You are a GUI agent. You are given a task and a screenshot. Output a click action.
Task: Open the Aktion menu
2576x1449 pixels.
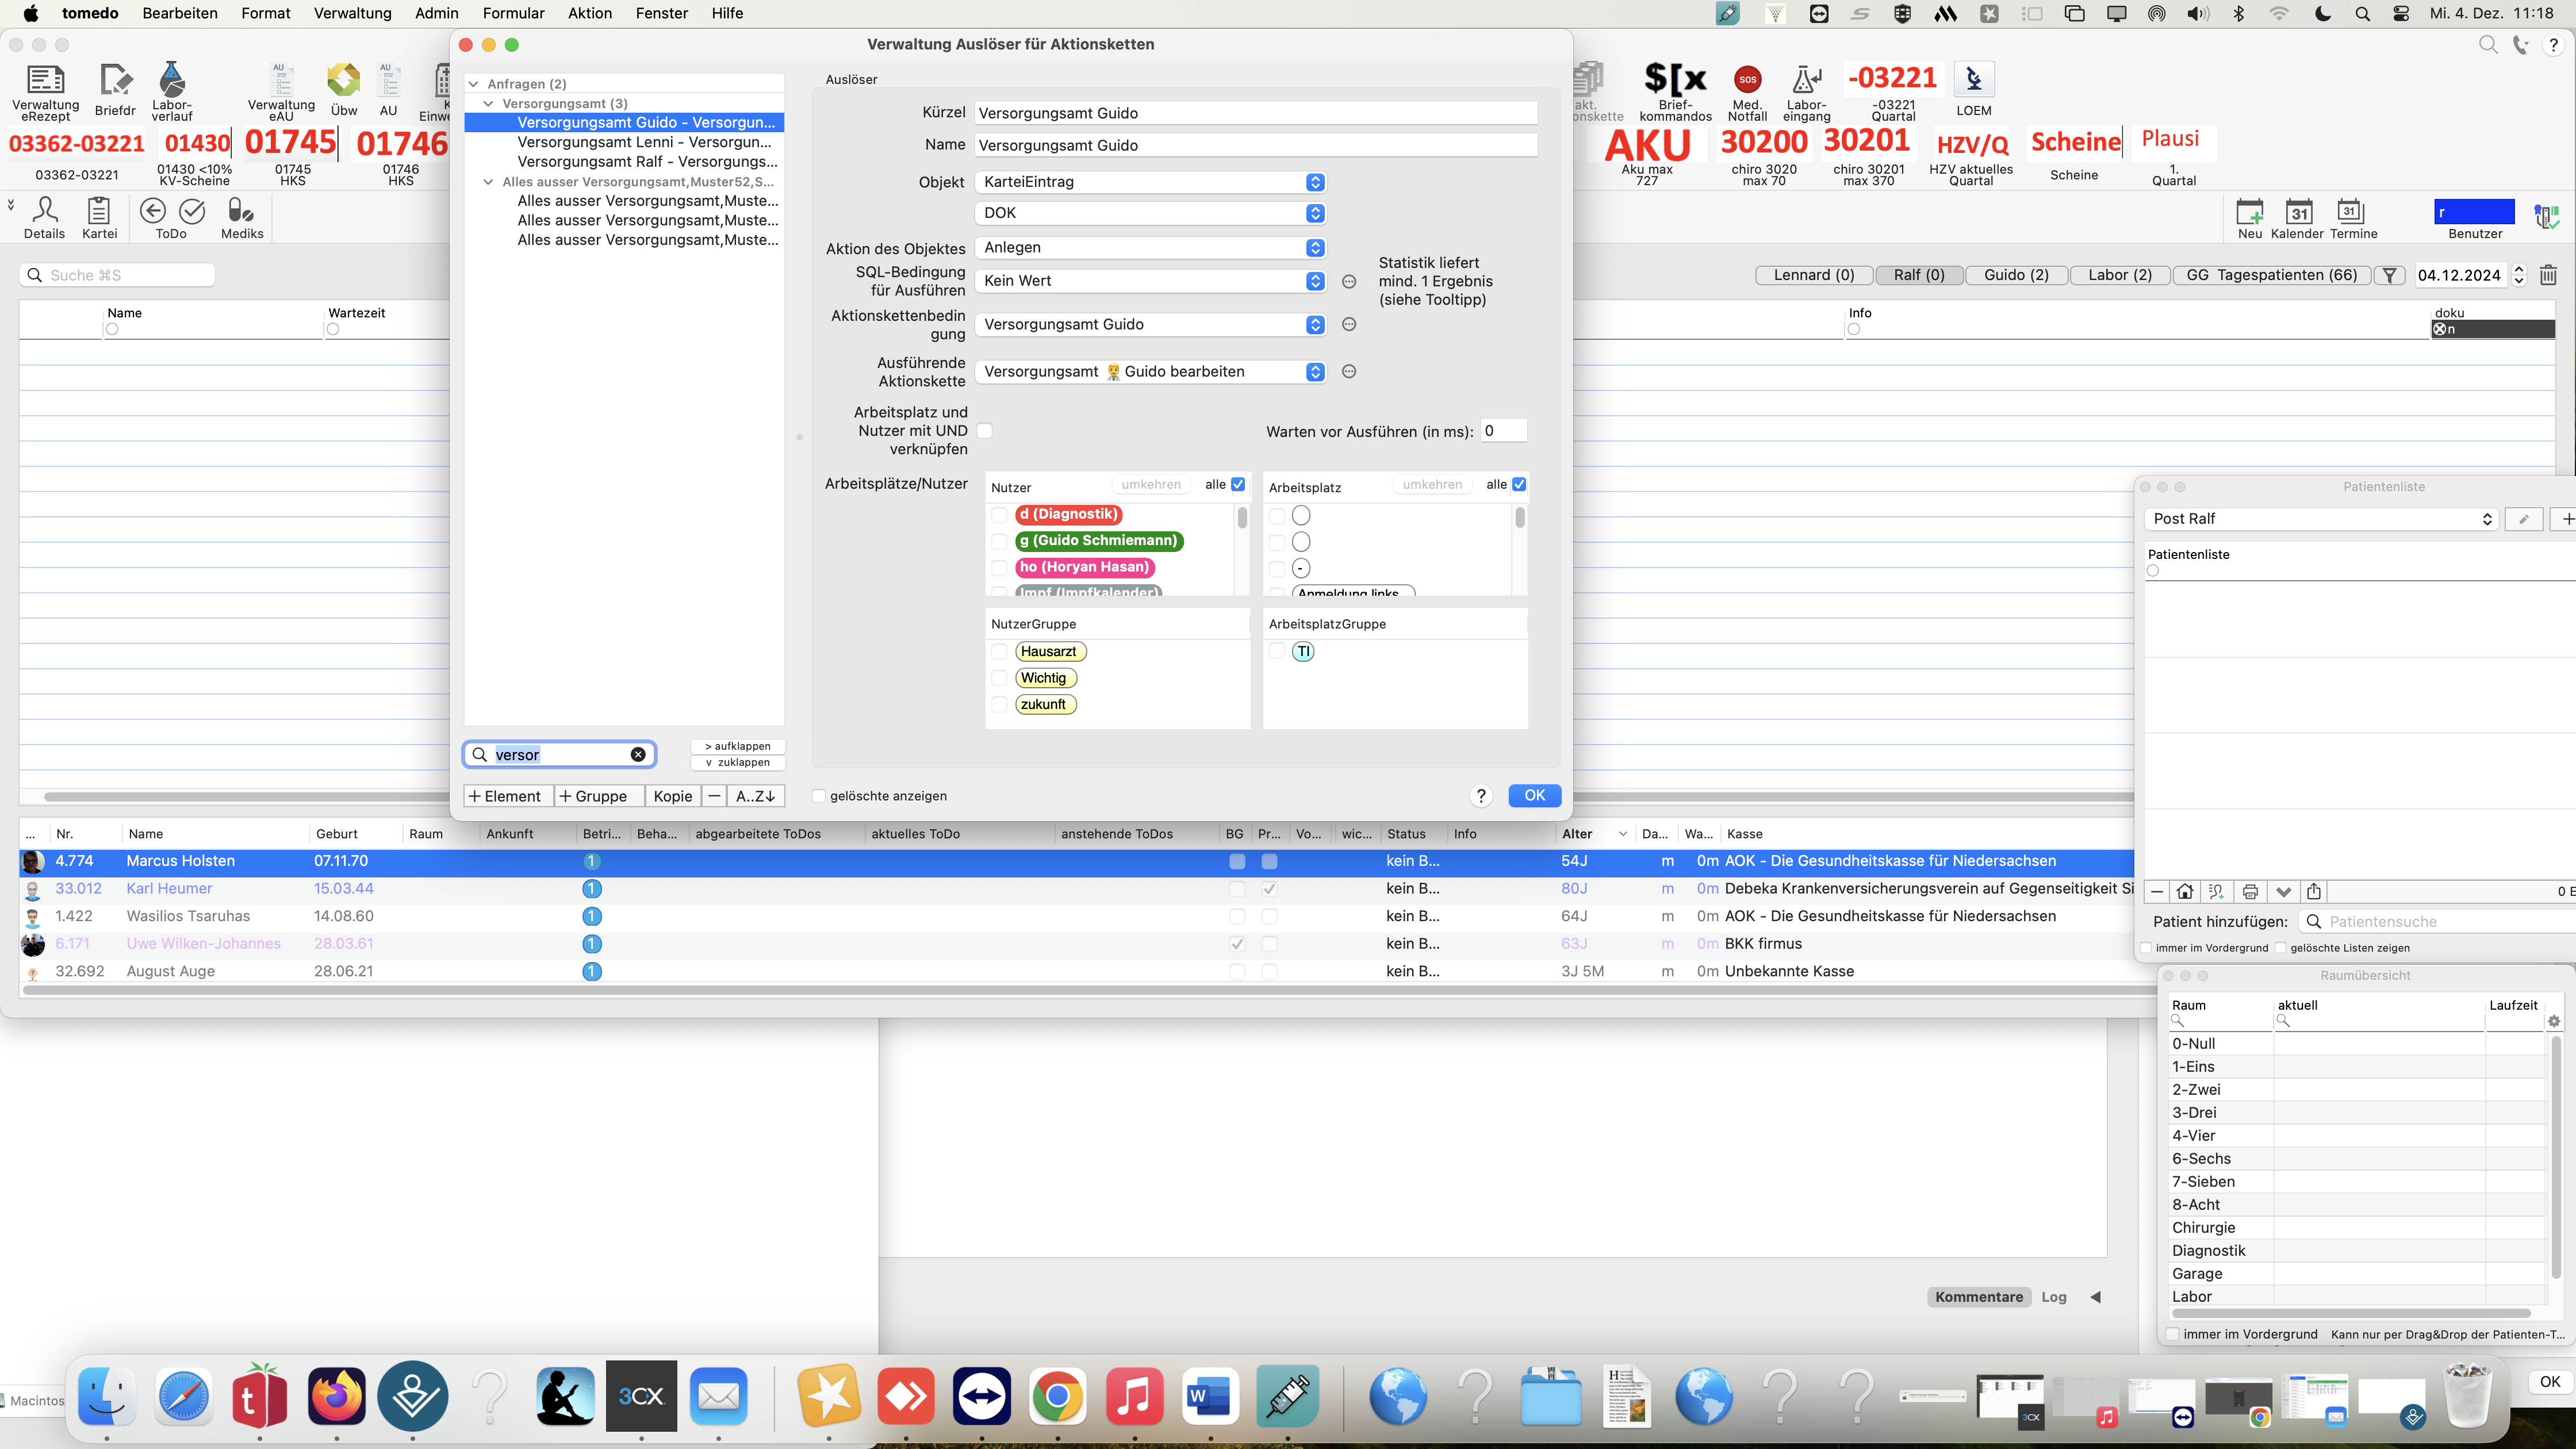(590, 13)
